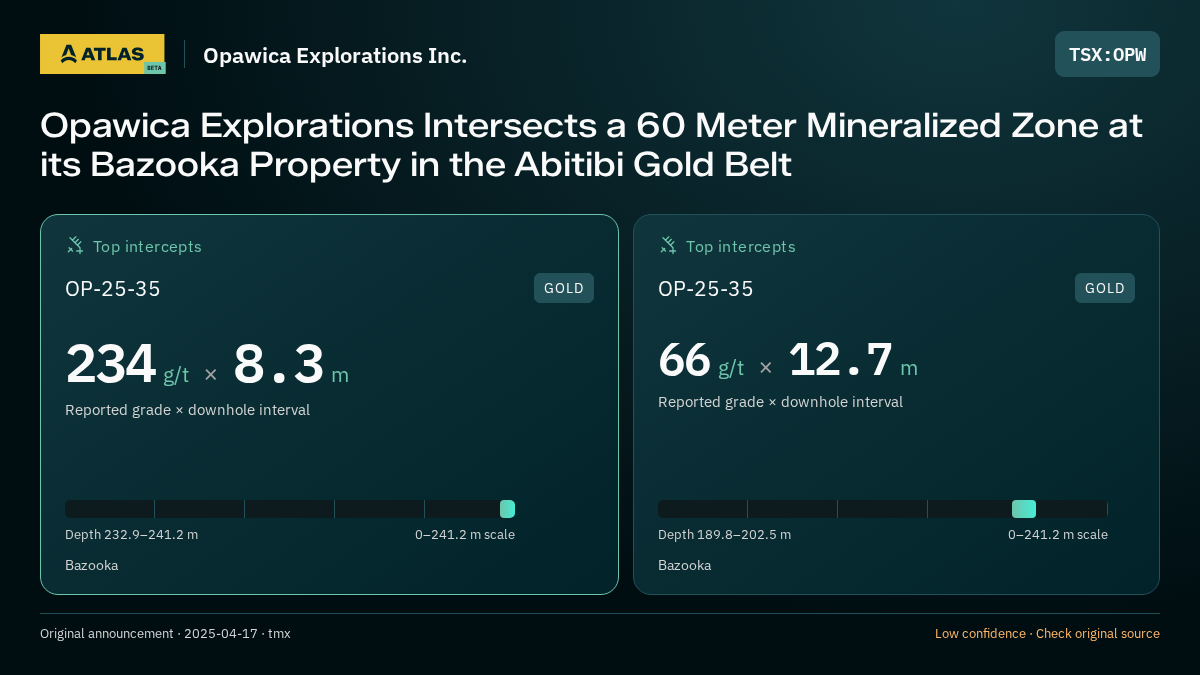The width and height of the screenshot is (1200, 675).
Task: Click 'Bazooka' property label in right card
Action: (x=685, y=566)
